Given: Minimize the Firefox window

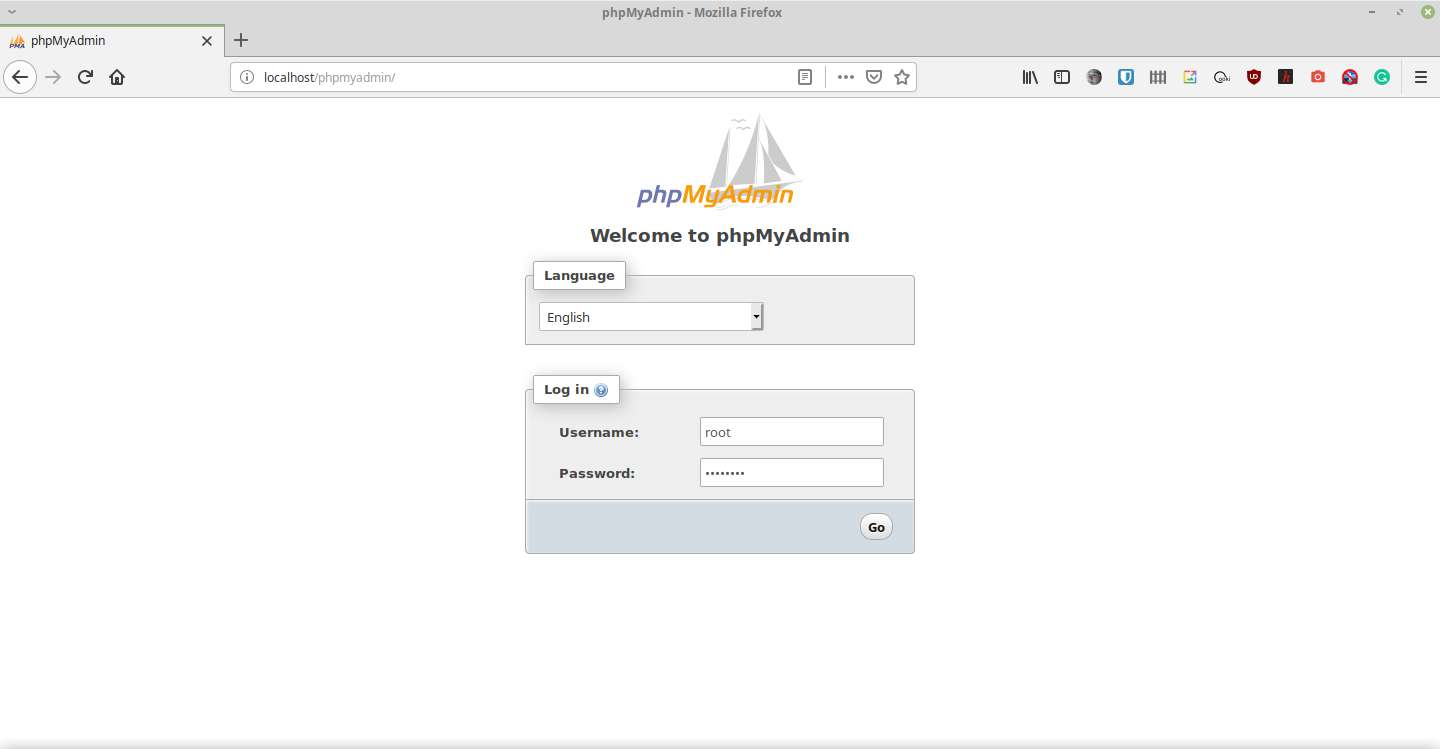Looking at the screenshot, I should [1373, 12].
